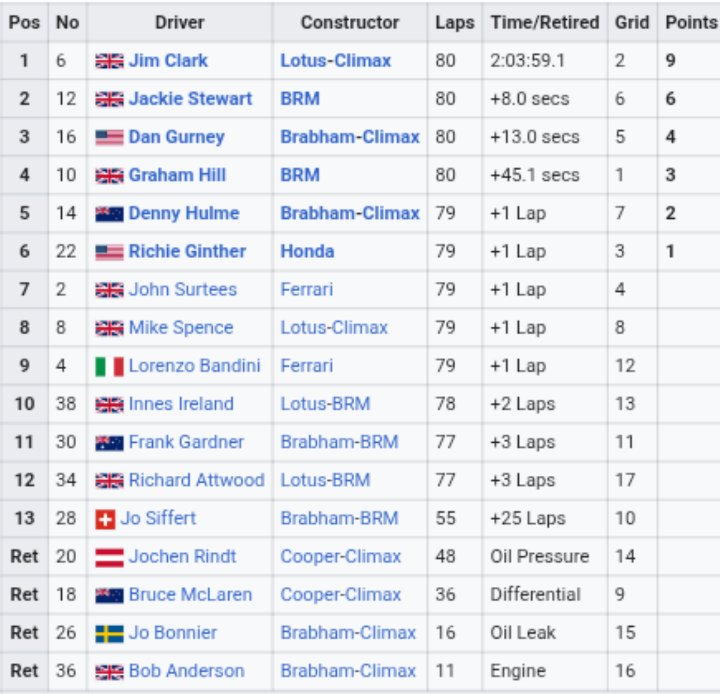The width and height of the screenshot is (720, 694).
Task: Click the UK flag beside Graham Hill
Action: [109, 175]
